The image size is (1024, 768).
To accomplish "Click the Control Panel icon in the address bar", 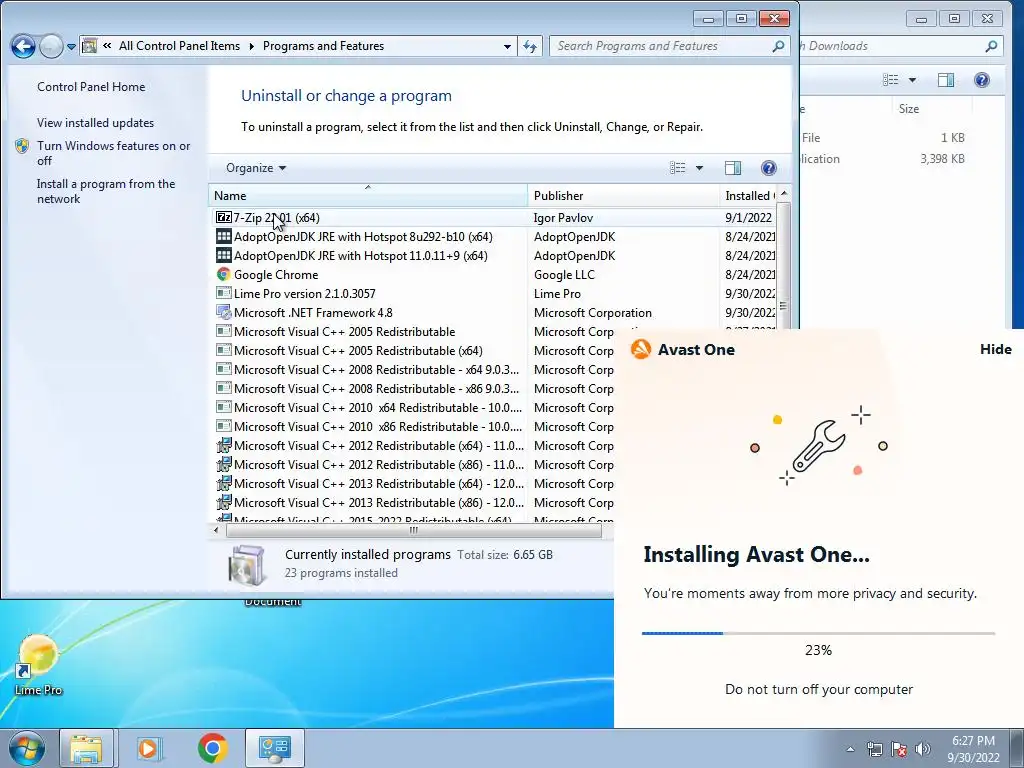I will (90, 46).
